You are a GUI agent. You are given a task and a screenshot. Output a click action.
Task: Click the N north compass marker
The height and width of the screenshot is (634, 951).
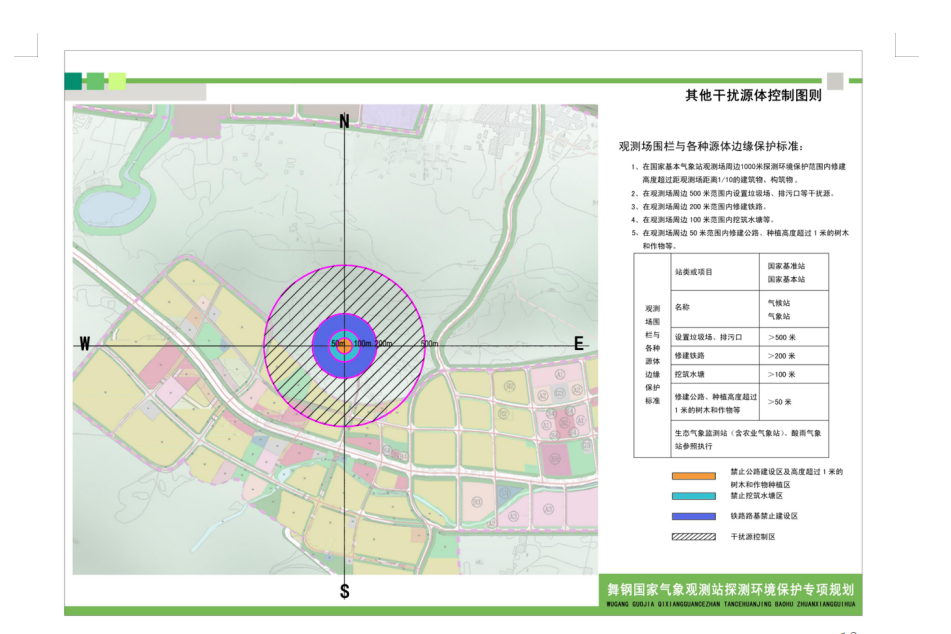344,122
